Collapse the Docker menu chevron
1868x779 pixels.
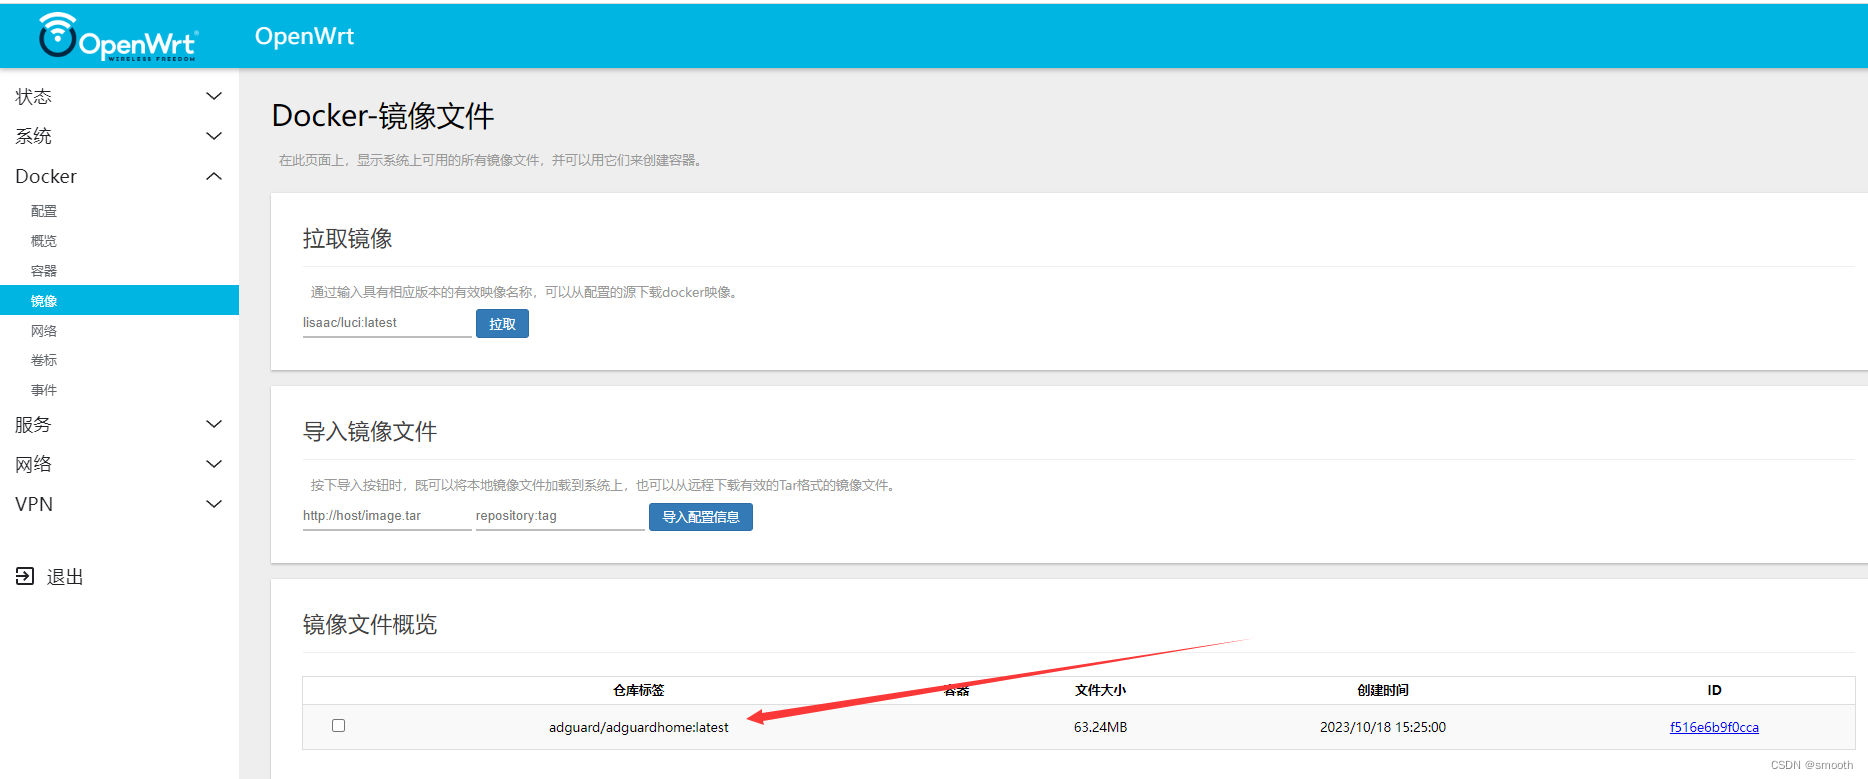[213, 176]
